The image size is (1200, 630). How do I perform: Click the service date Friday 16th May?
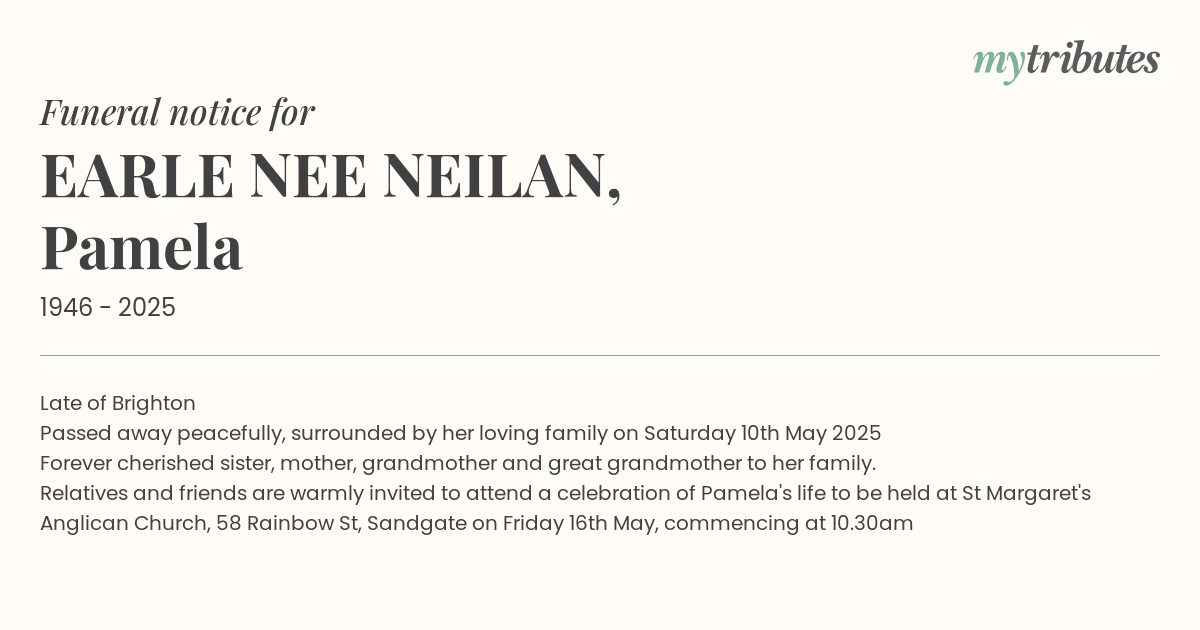(x=580, y=524)
